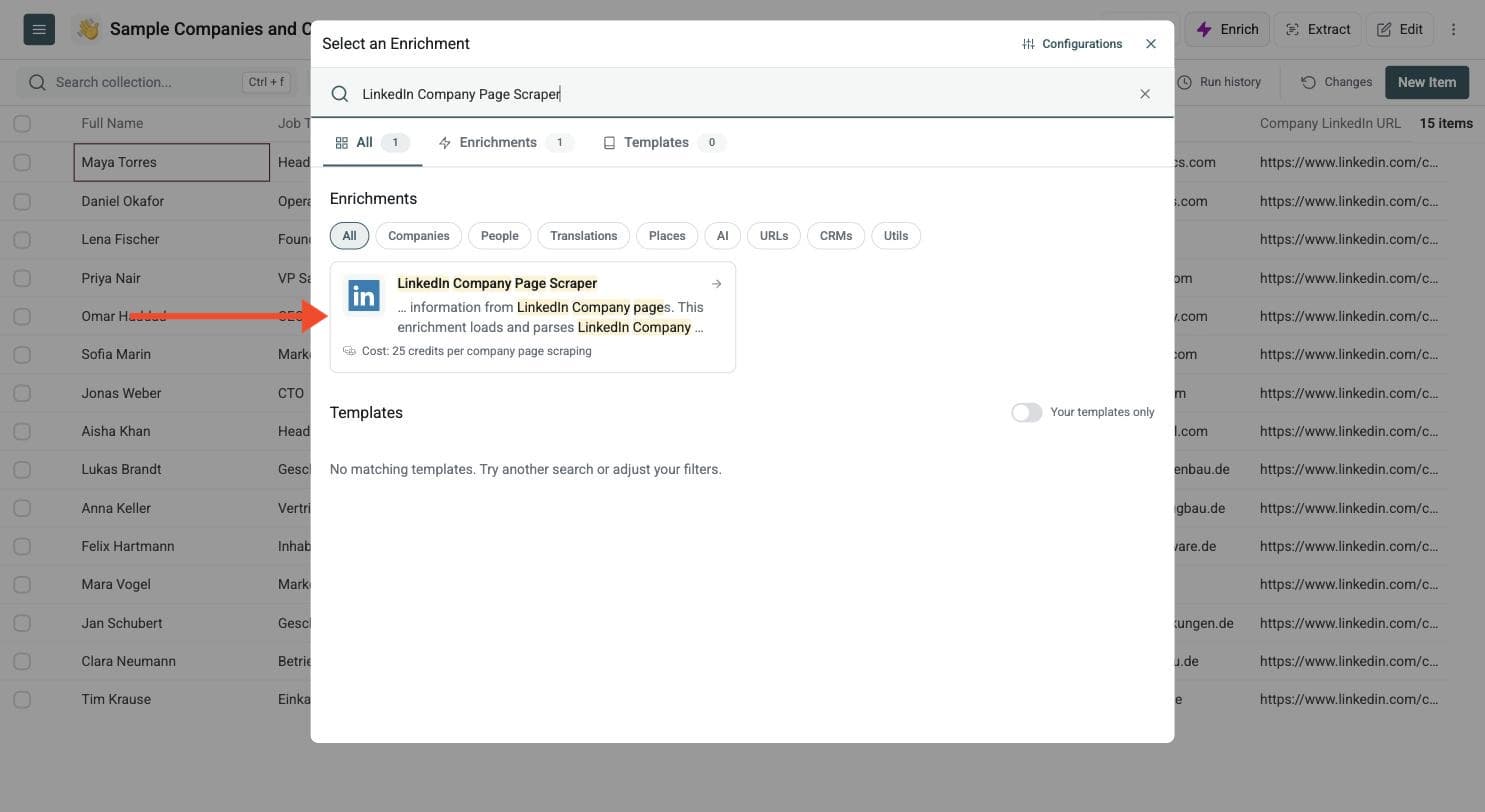1485x812 pixels.
Task: Switch to the Templates tab
Action: pos(664,143)
